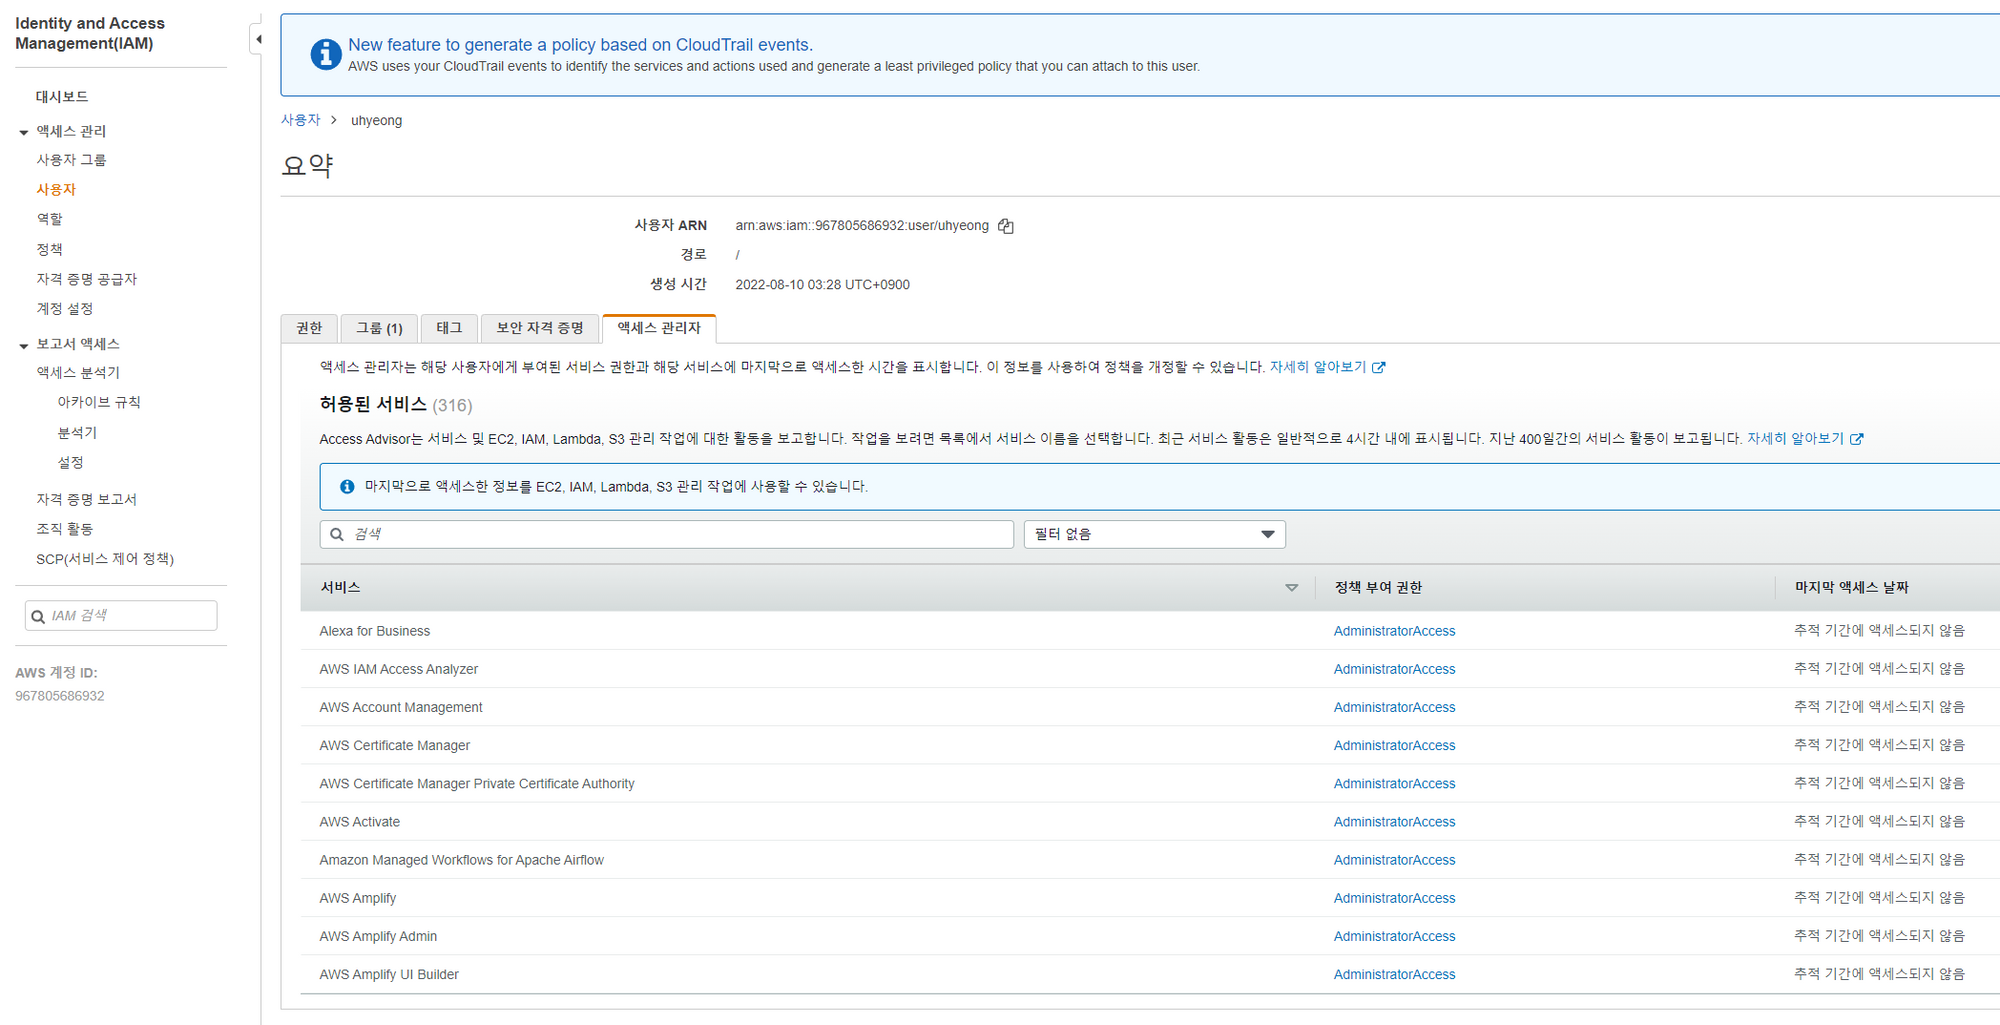Image resolution: width=2000 pixels, height=1025 pixels.
Task: Open 액세스 분석기 in the sidebar
Action: pyautogui.click(x=78, y=373)
